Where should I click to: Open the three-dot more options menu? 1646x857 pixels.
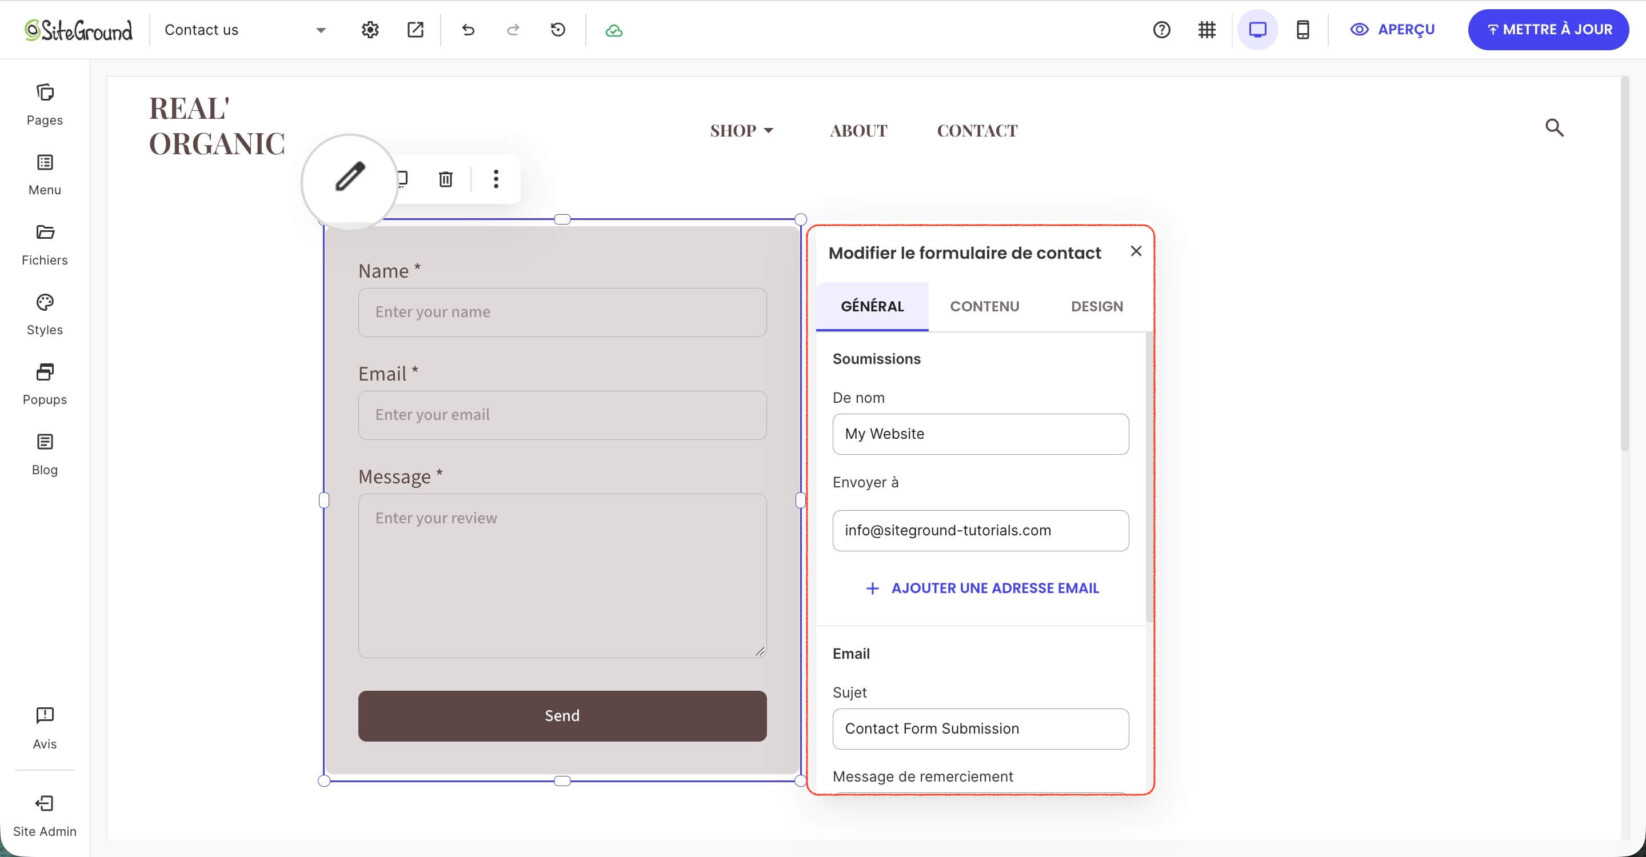[496, 179]
